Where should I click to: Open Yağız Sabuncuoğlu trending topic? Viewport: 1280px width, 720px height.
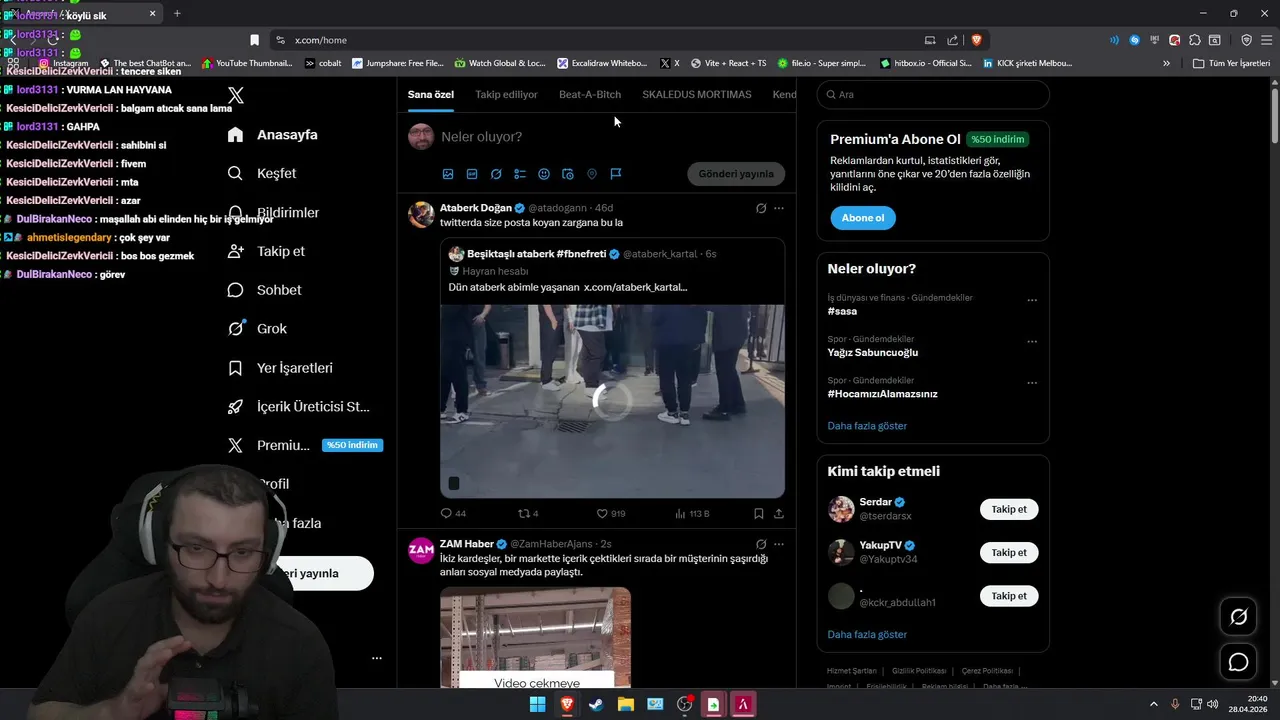point(873,353)
